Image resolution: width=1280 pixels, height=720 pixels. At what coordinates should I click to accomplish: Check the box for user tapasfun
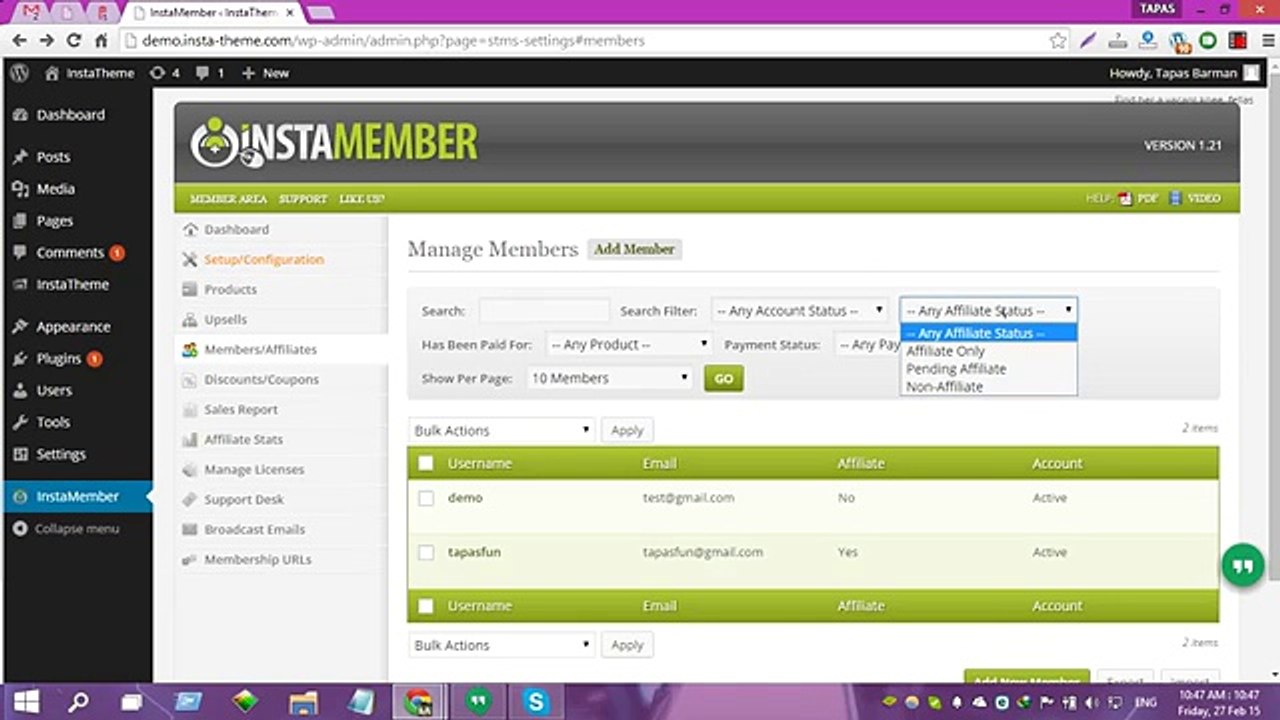(426, 552)
